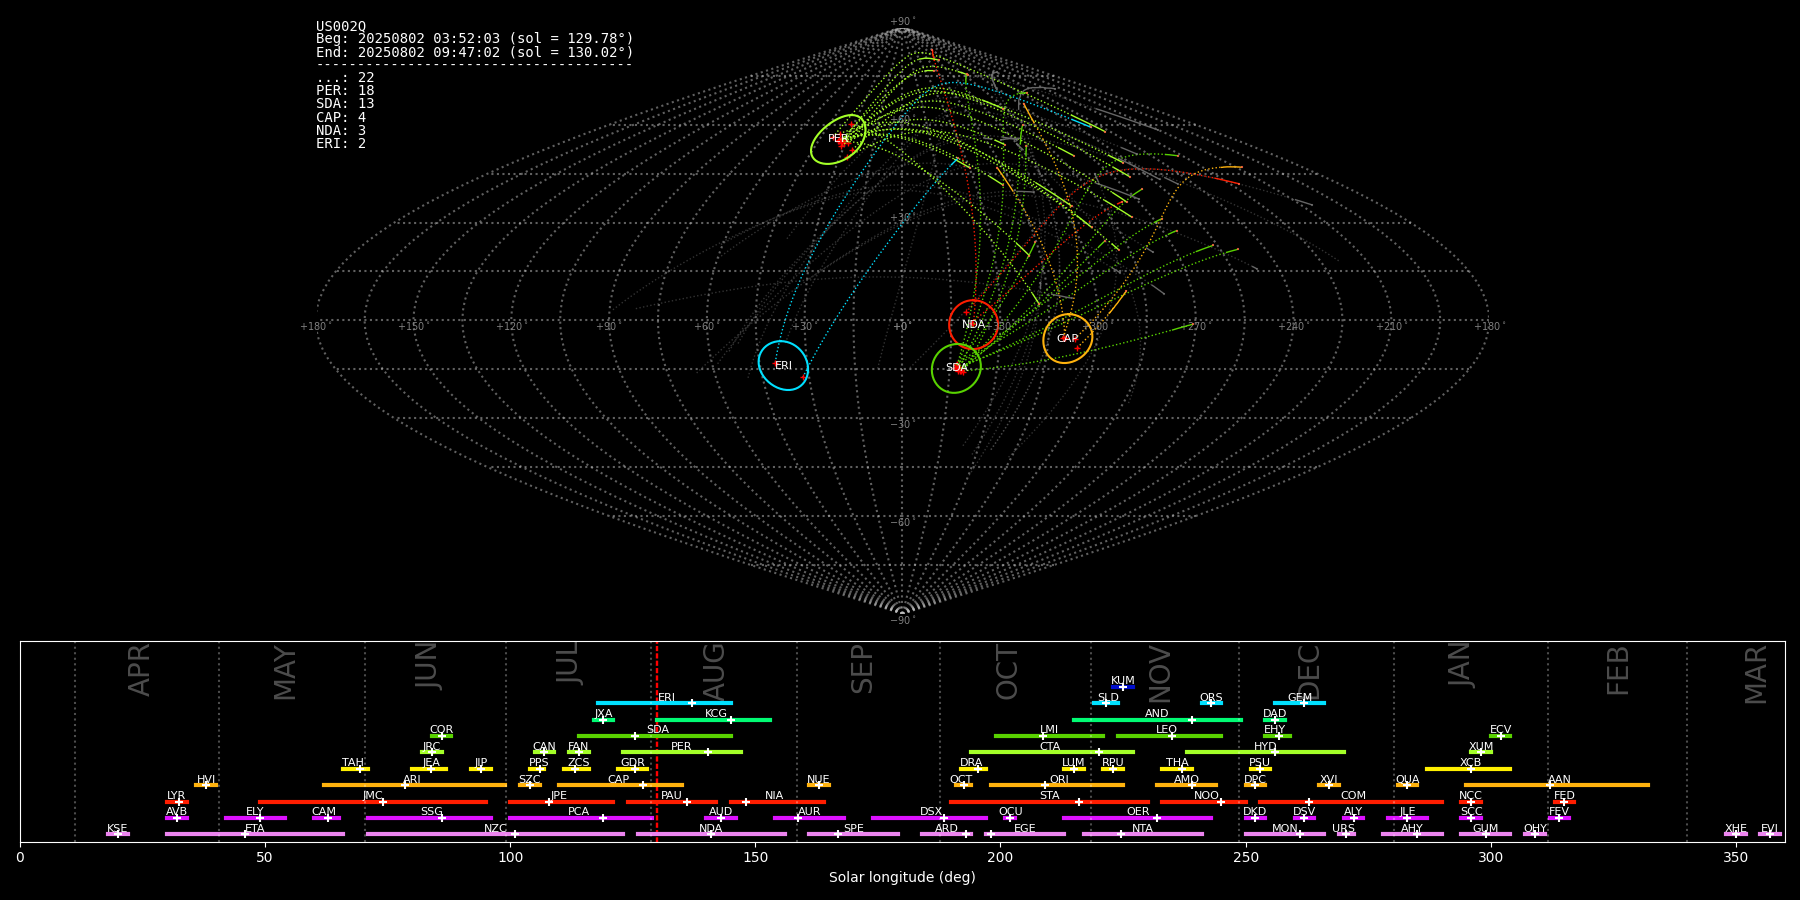Click the +90° pole label on map
1800x900 pixels.
tap(902, 21)
